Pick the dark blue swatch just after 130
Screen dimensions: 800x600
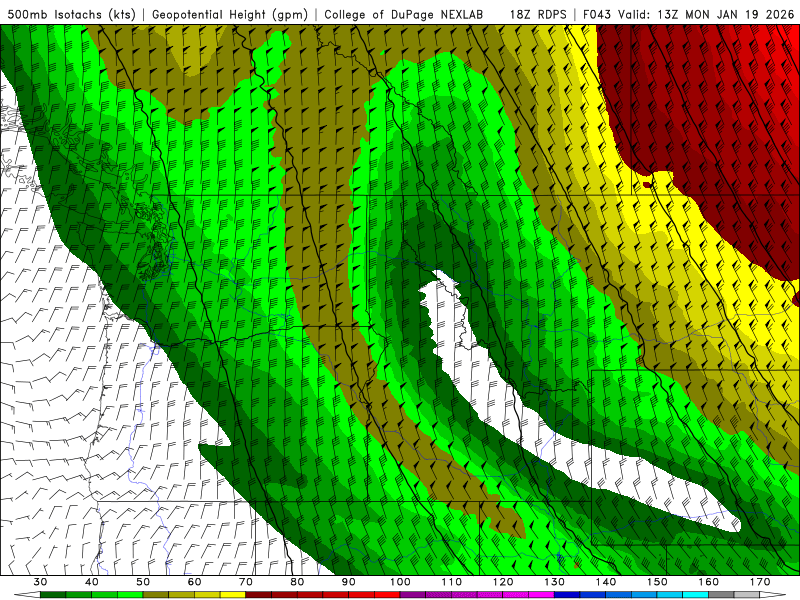(567, 595)
